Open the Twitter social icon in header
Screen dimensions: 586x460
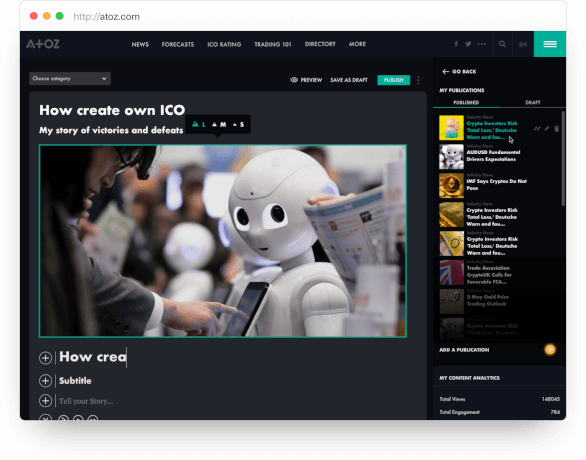pos(468,44)
